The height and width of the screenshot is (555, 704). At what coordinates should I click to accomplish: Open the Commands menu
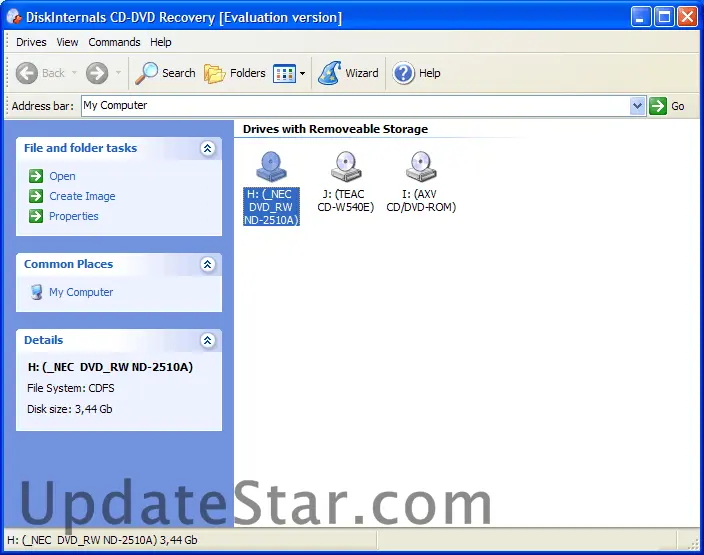coord(114,42)
